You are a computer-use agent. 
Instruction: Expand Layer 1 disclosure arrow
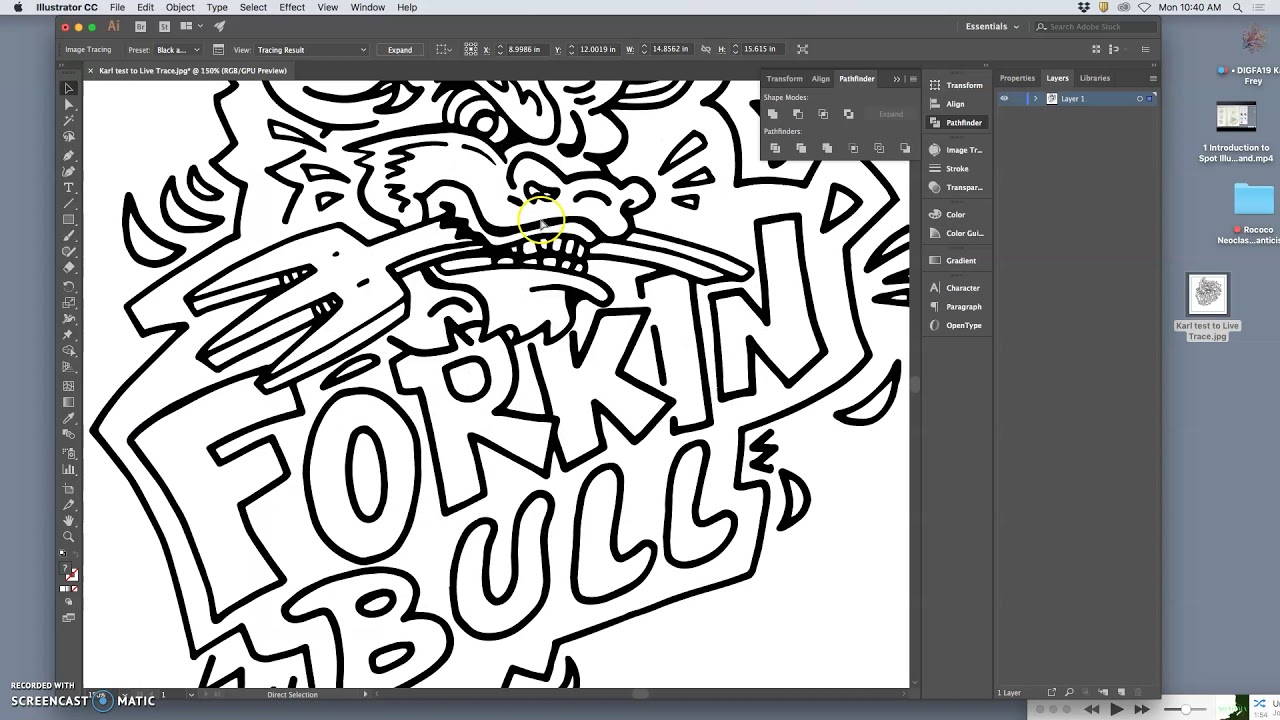1035,99
